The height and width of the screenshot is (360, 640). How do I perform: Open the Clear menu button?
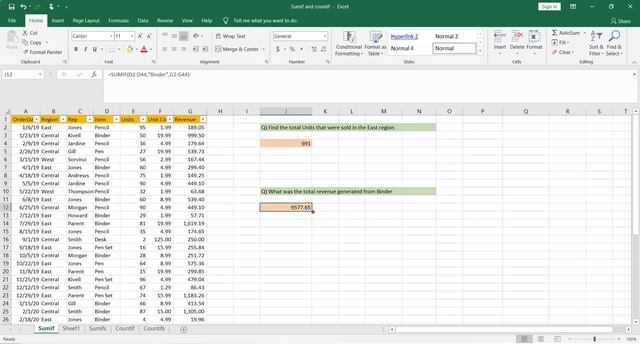(563, 52)
